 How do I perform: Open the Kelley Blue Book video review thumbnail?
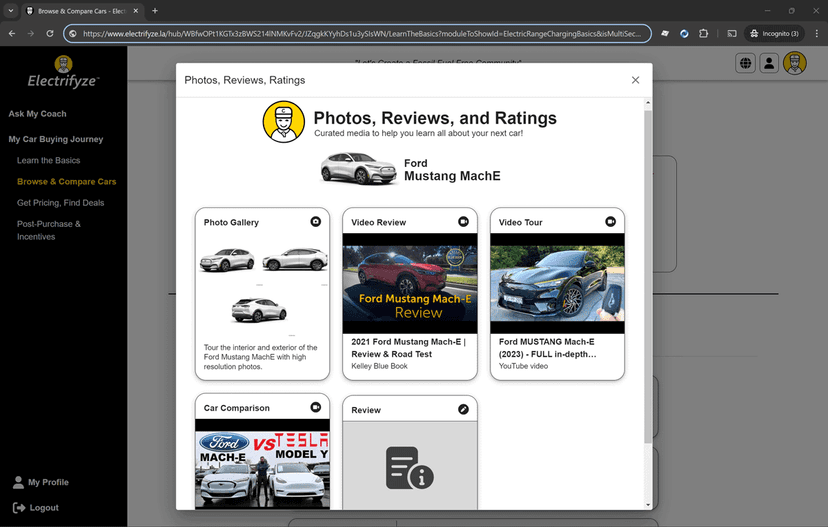[410, 283]
